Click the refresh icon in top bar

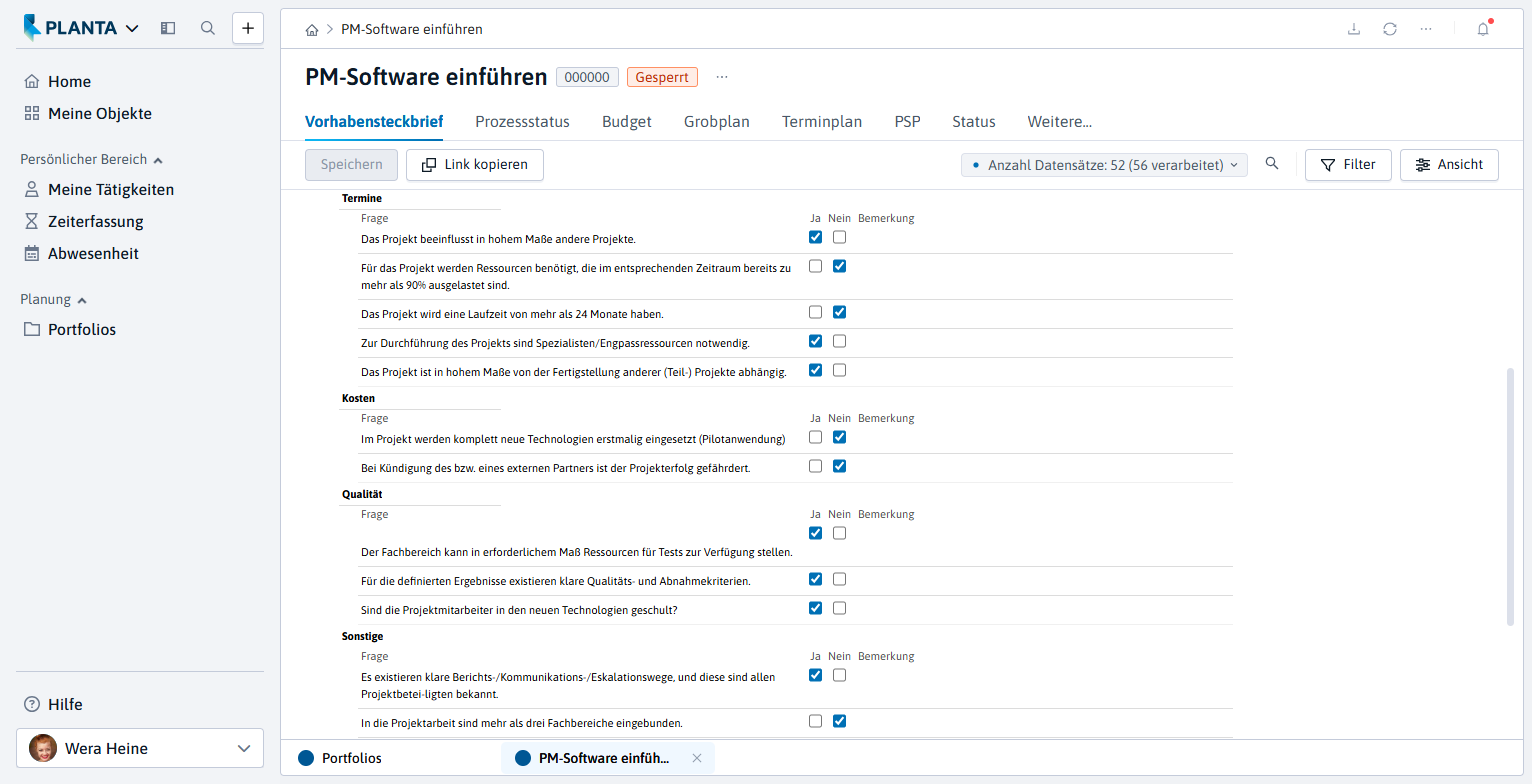pos(1390,29)
